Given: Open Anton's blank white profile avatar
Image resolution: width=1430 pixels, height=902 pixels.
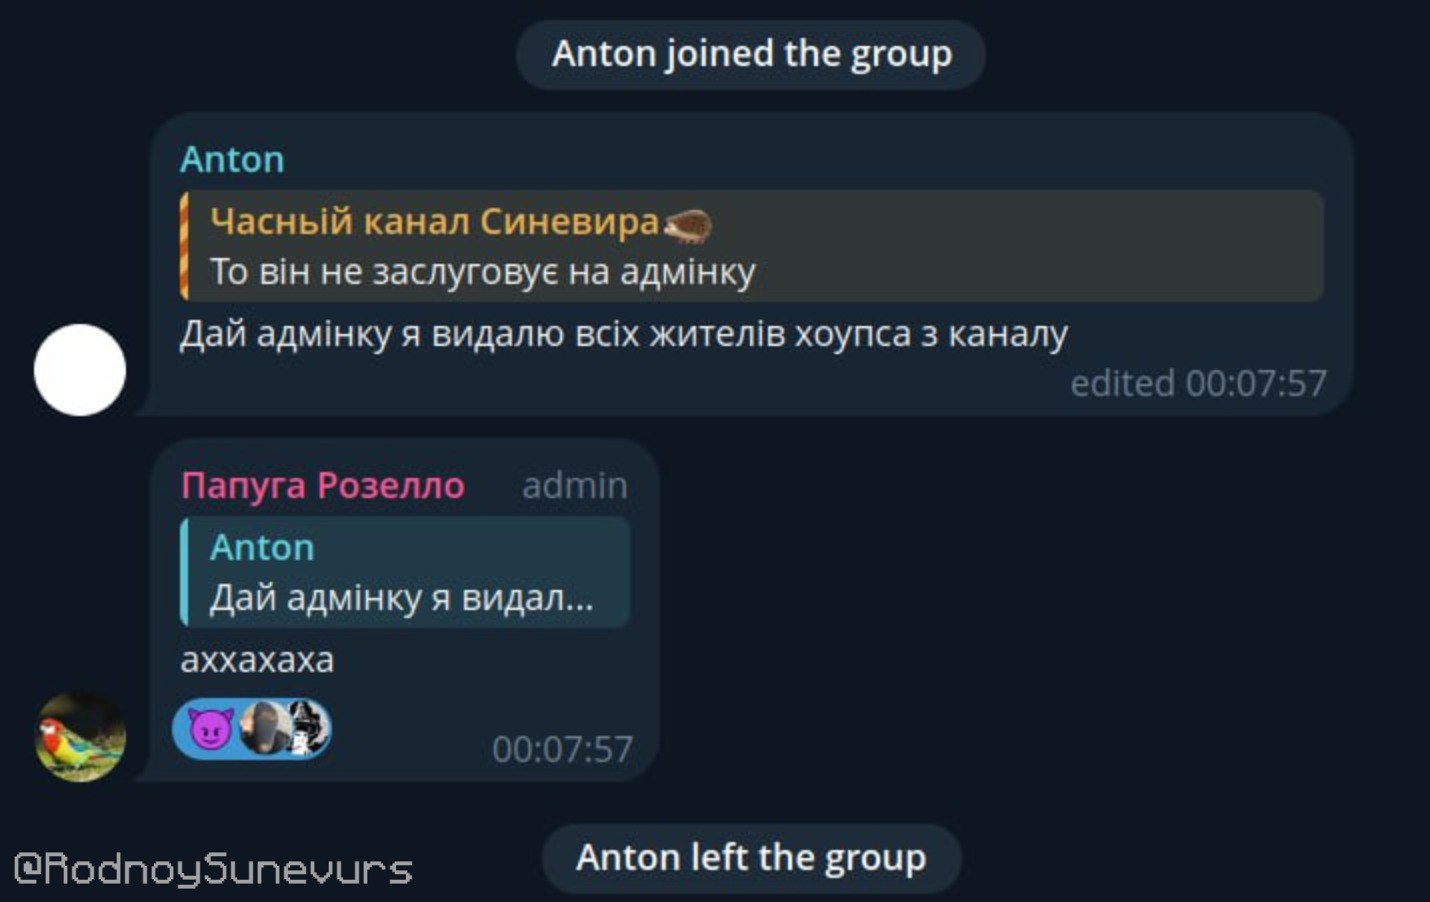Looking at the screenshot, I should (x=80, y=370).
